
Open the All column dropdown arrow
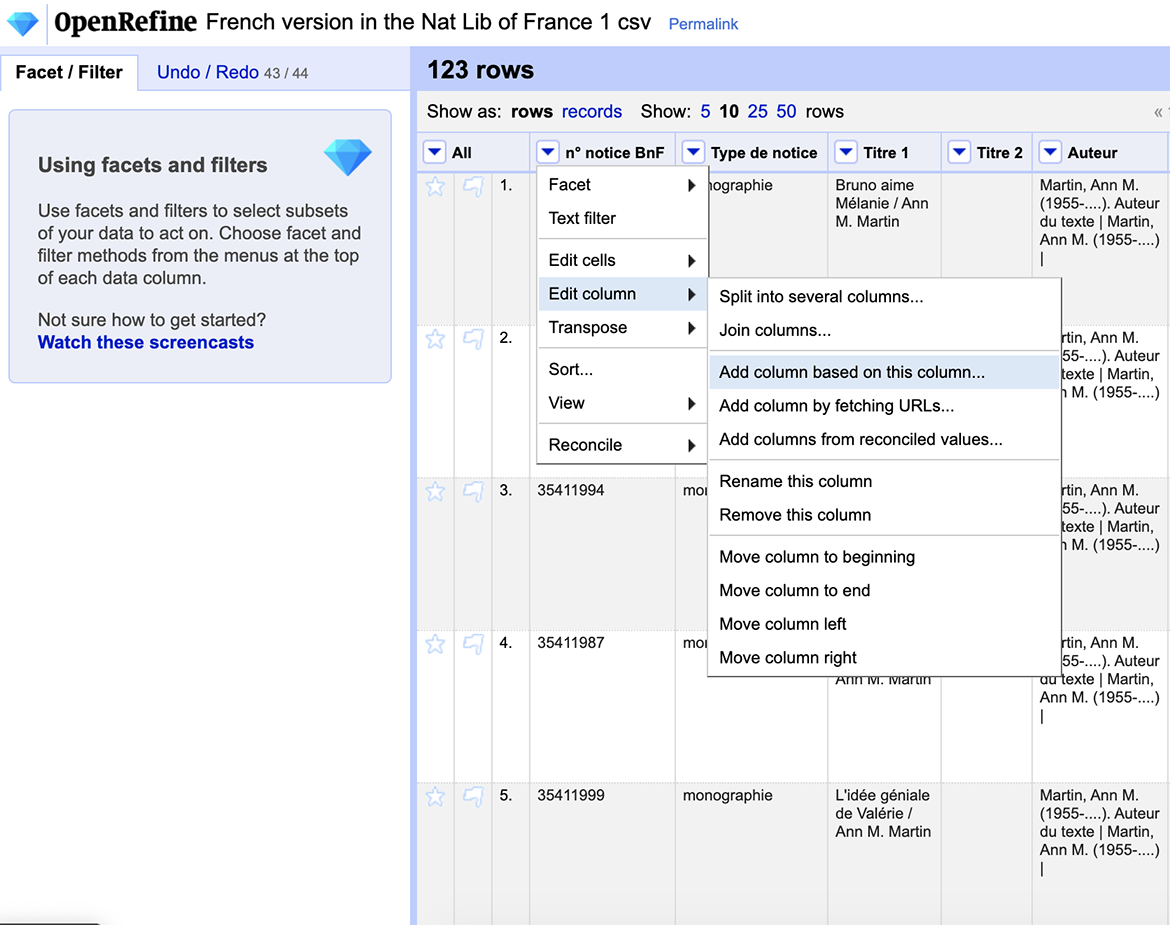[x=434, y=152]
